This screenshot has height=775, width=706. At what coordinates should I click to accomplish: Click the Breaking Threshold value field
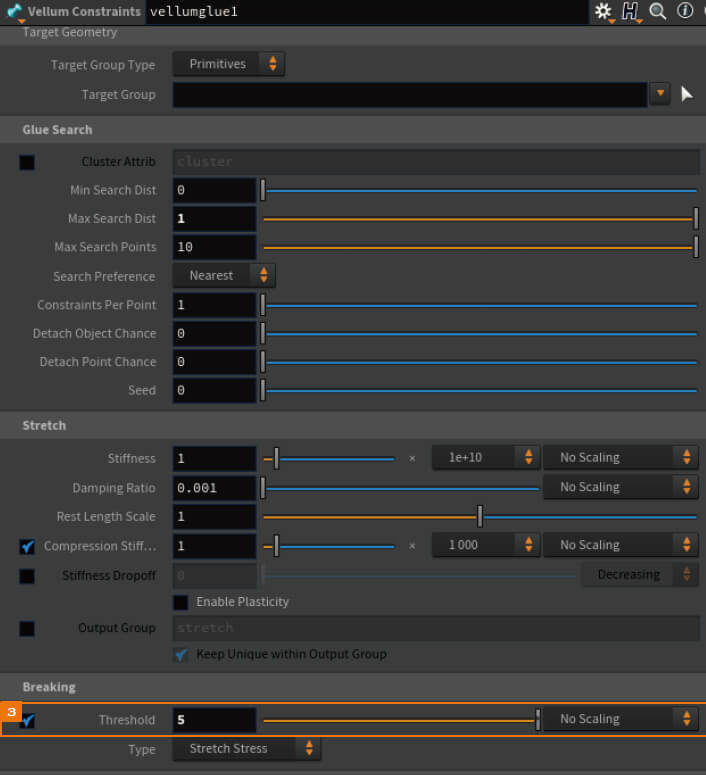[x=215, y=720]
